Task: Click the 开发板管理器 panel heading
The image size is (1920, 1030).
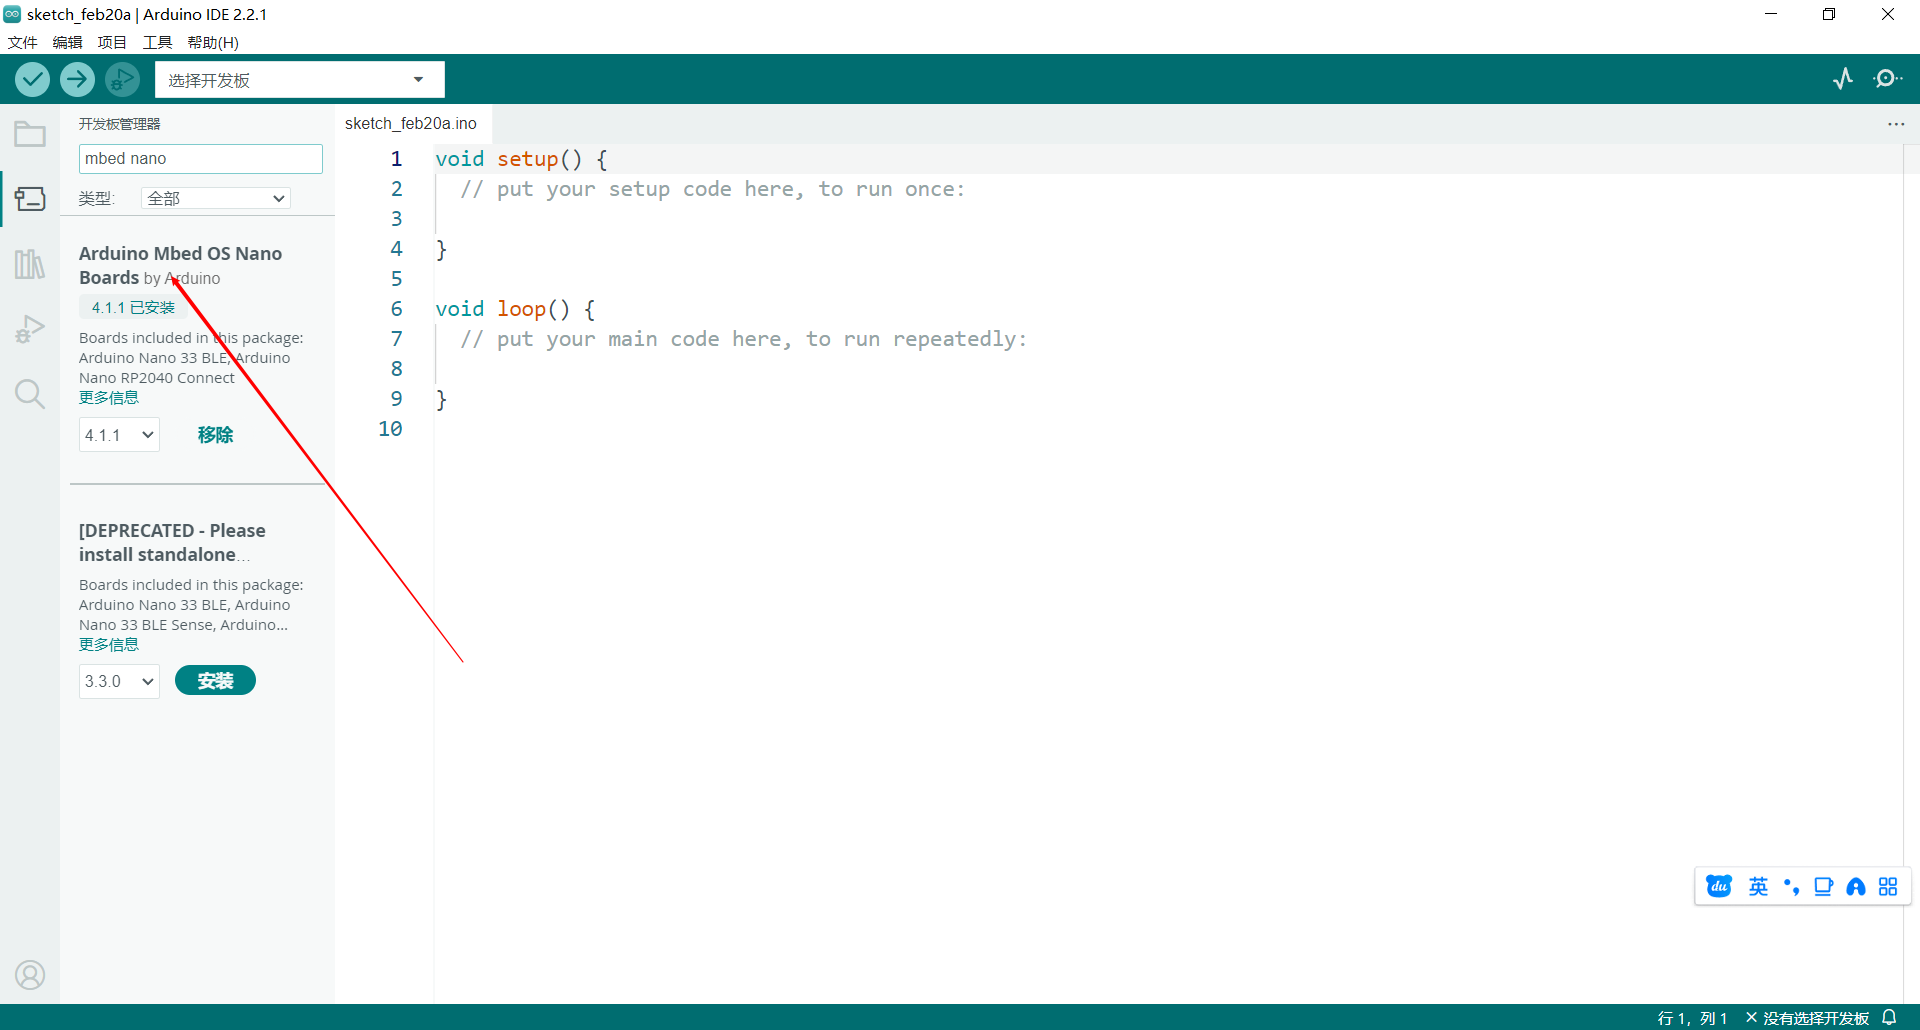Action: [120, 124]
